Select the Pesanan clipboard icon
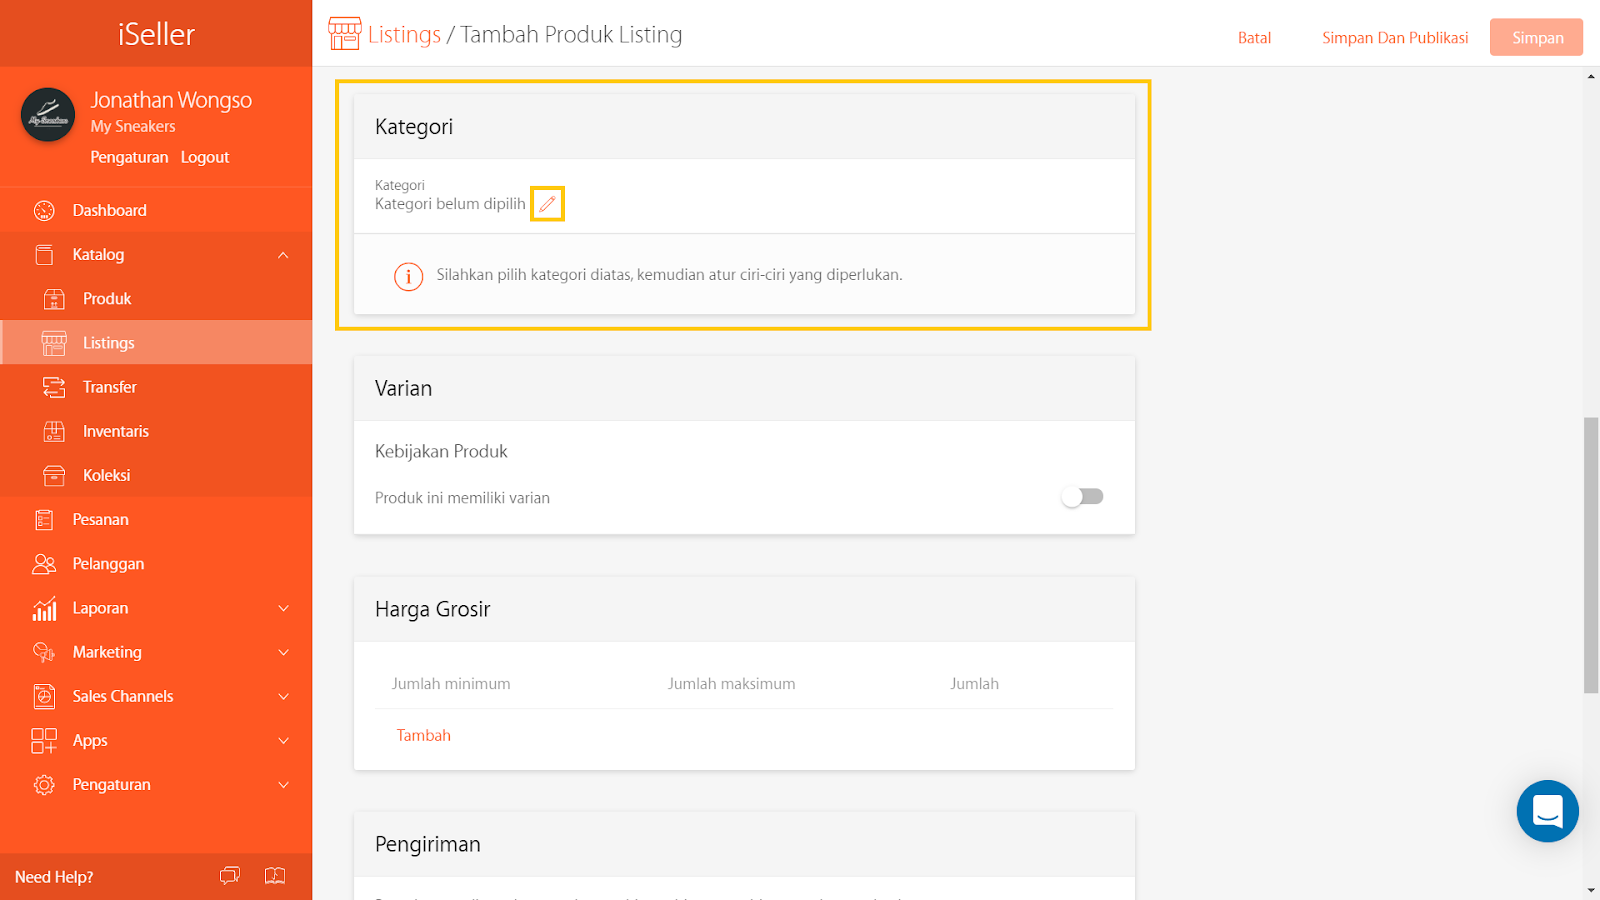Image resolution: width=1600 pixels, height=900 pixels. (43, 519)
